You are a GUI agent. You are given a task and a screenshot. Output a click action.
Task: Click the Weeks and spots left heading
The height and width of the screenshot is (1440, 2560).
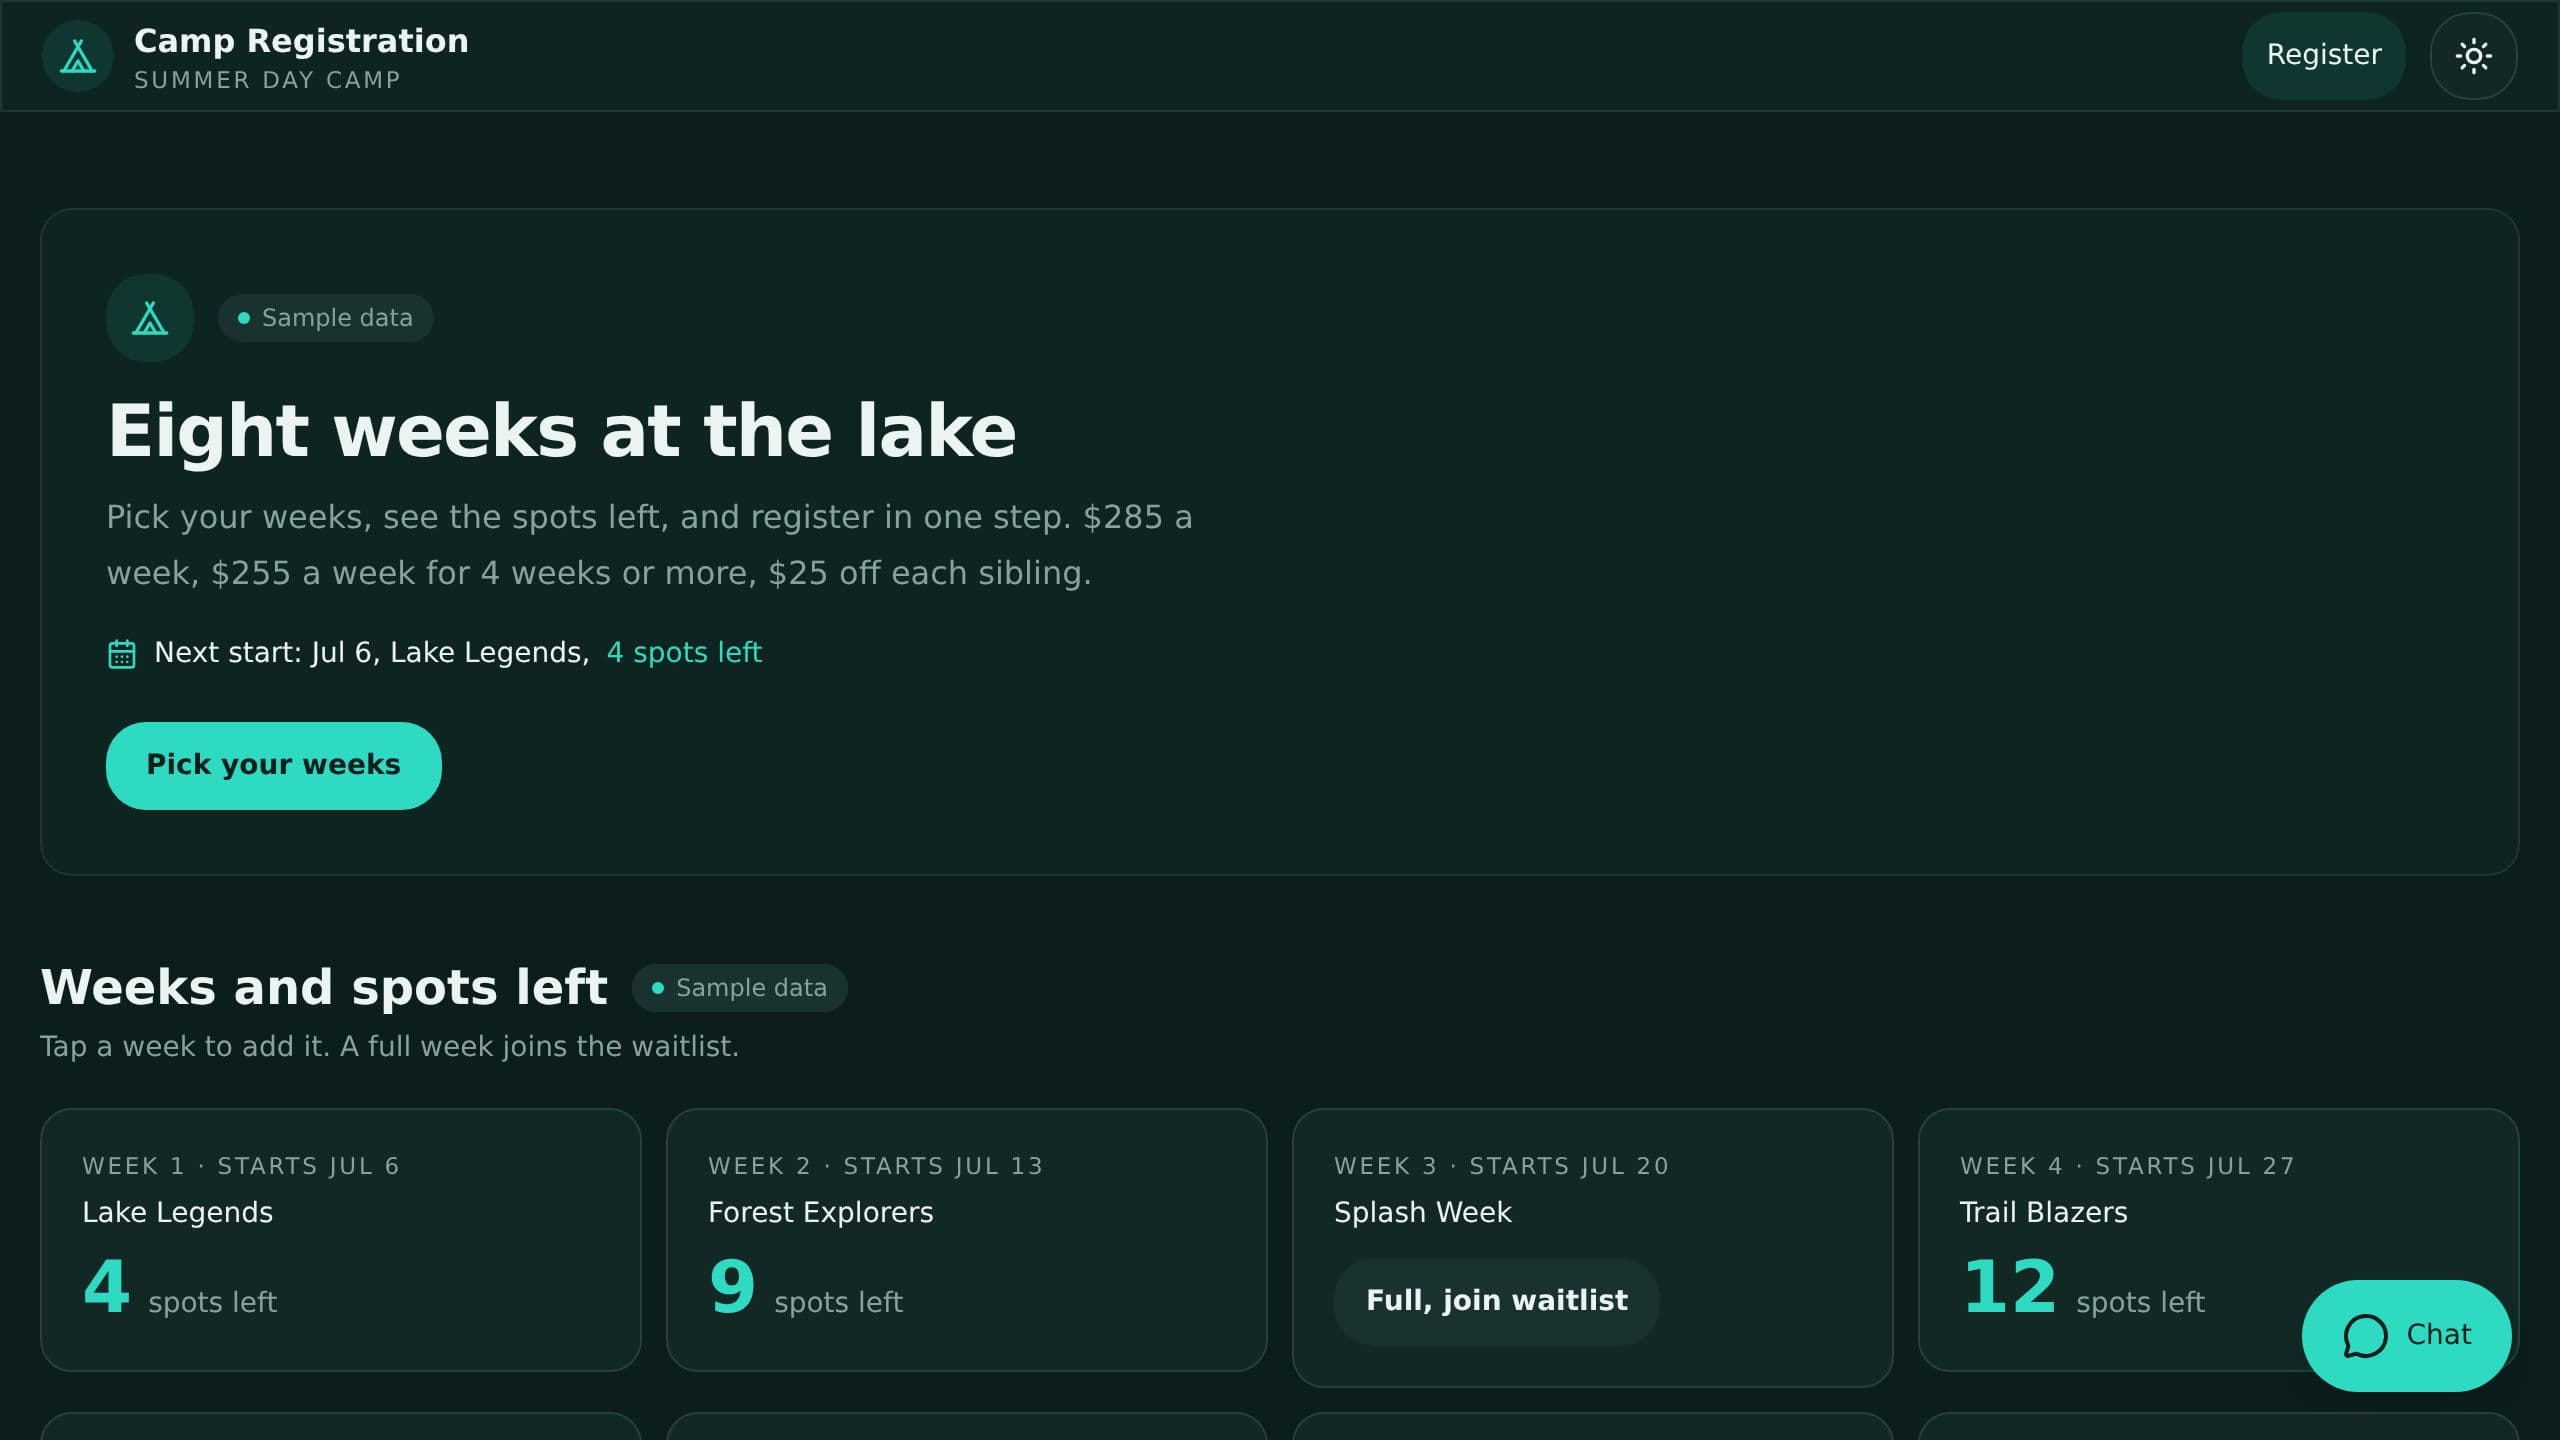coord(324,987)
